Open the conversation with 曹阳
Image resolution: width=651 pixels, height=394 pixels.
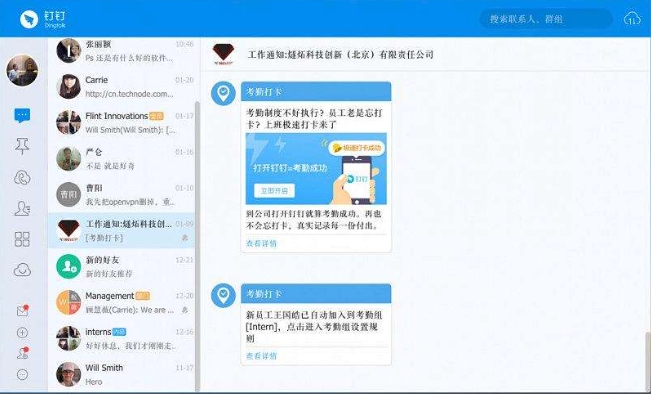[122, 195]
